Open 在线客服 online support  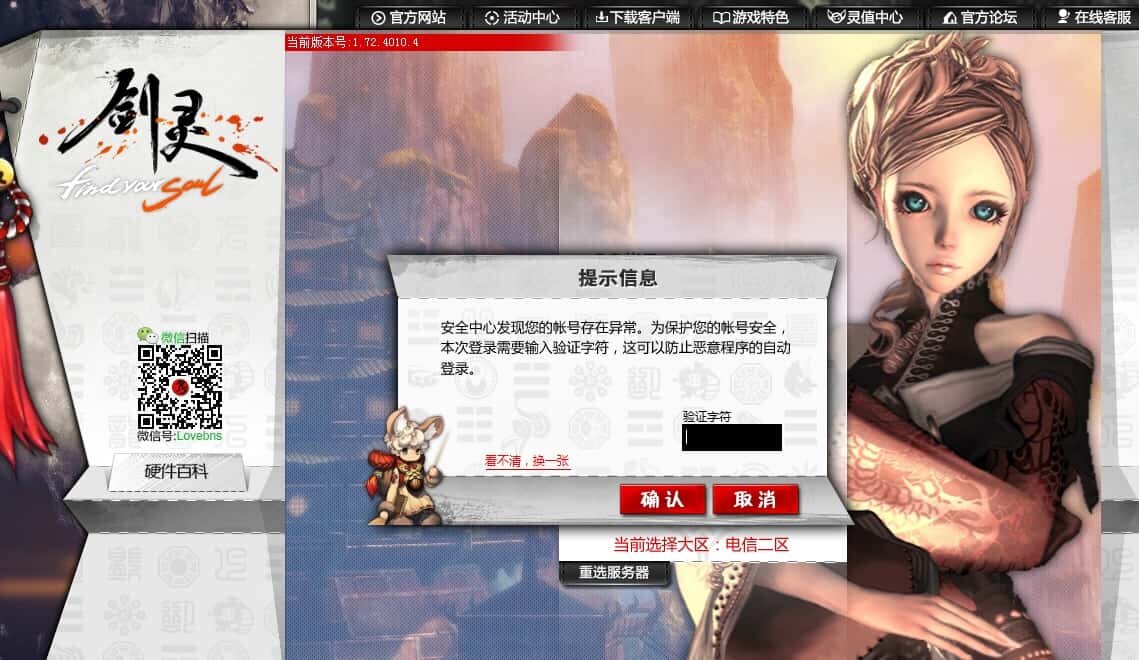pos(1103,17)
